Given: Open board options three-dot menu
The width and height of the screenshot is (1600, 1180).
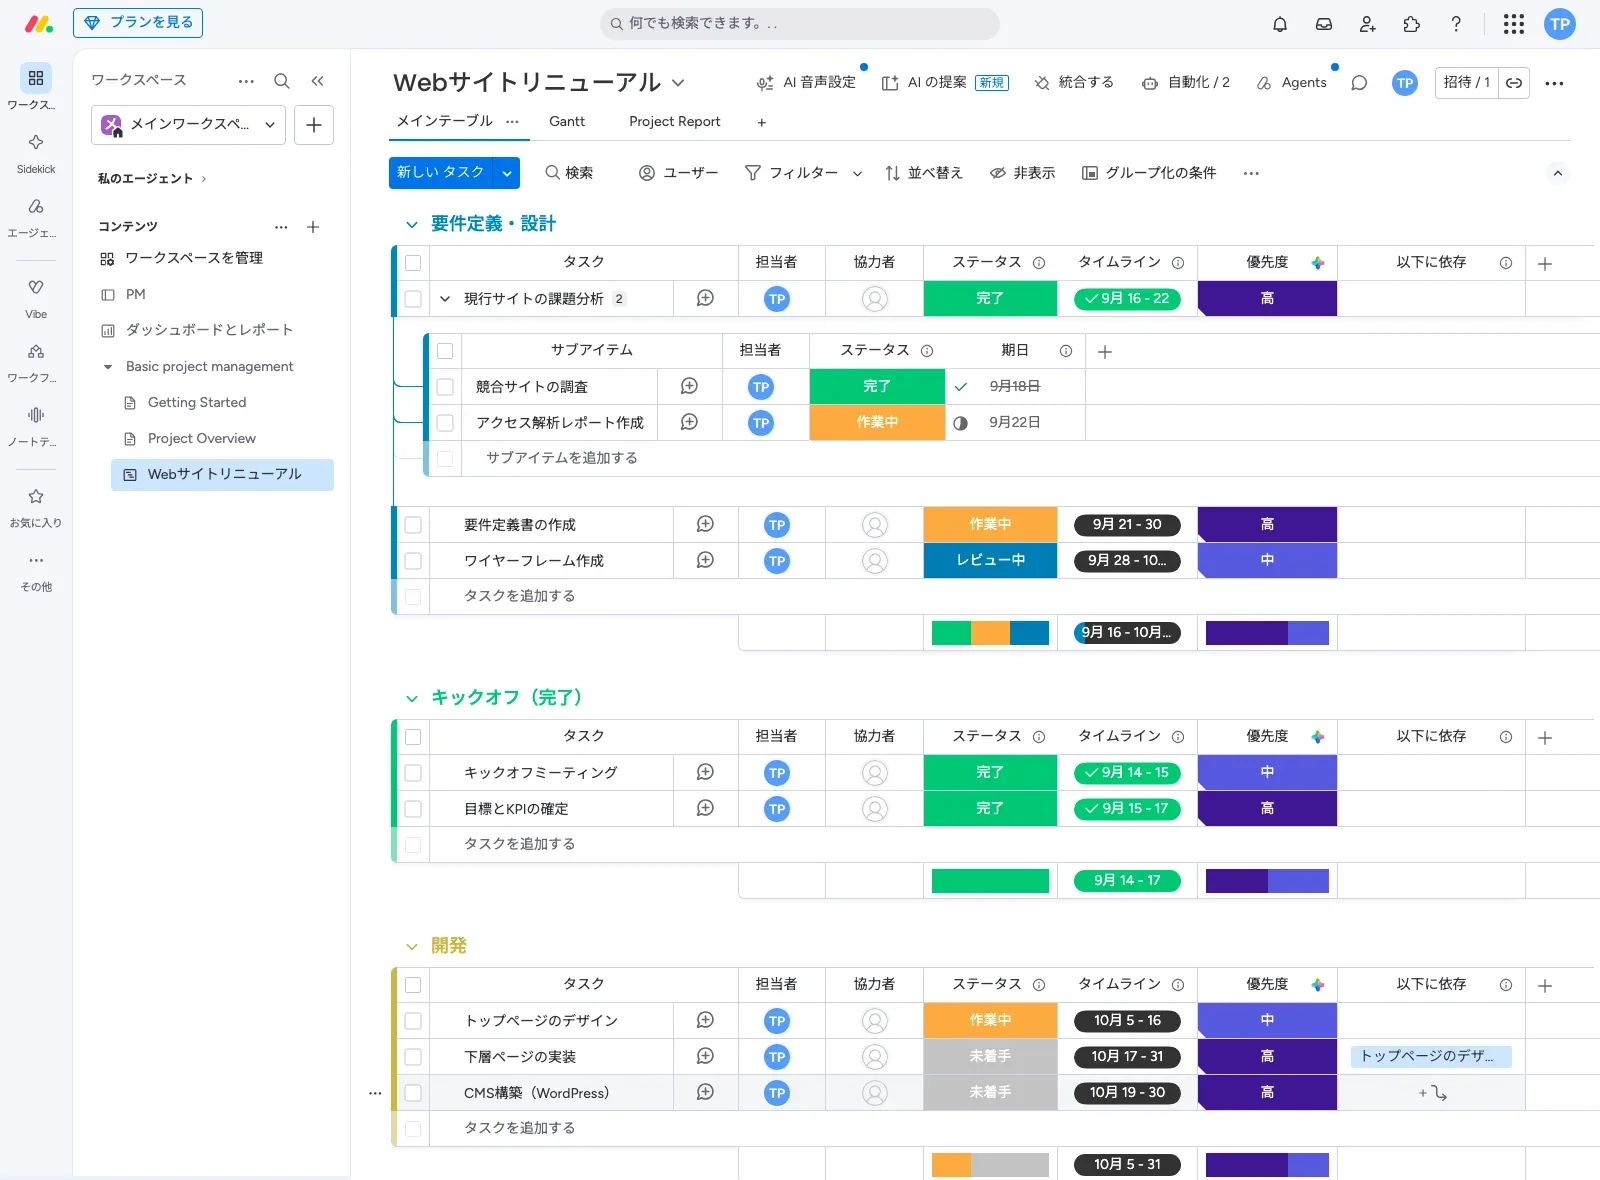Looking at the screenshot, I should (x=1554, y=83).
